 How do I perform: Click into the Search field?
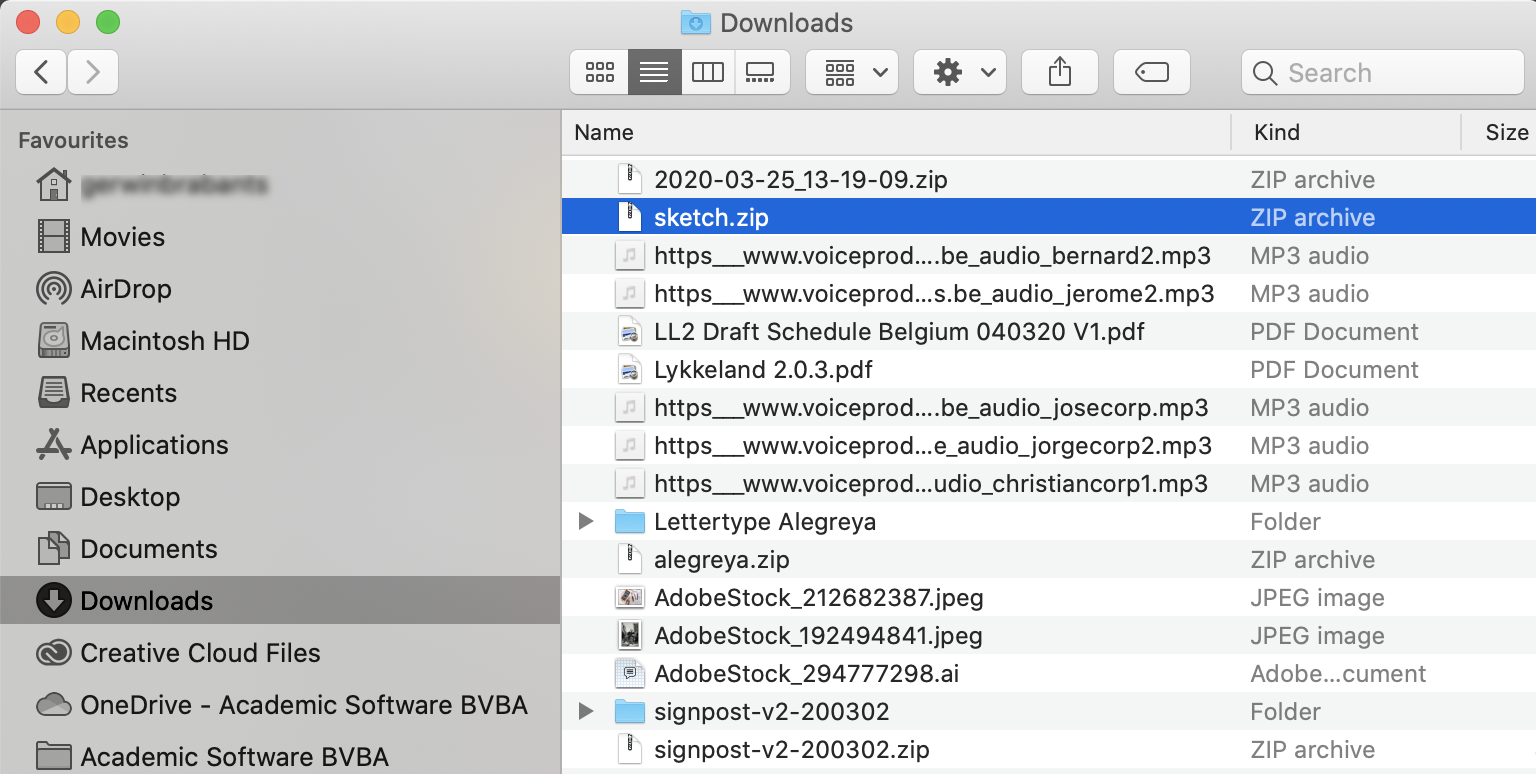(x=1383, y=72)
